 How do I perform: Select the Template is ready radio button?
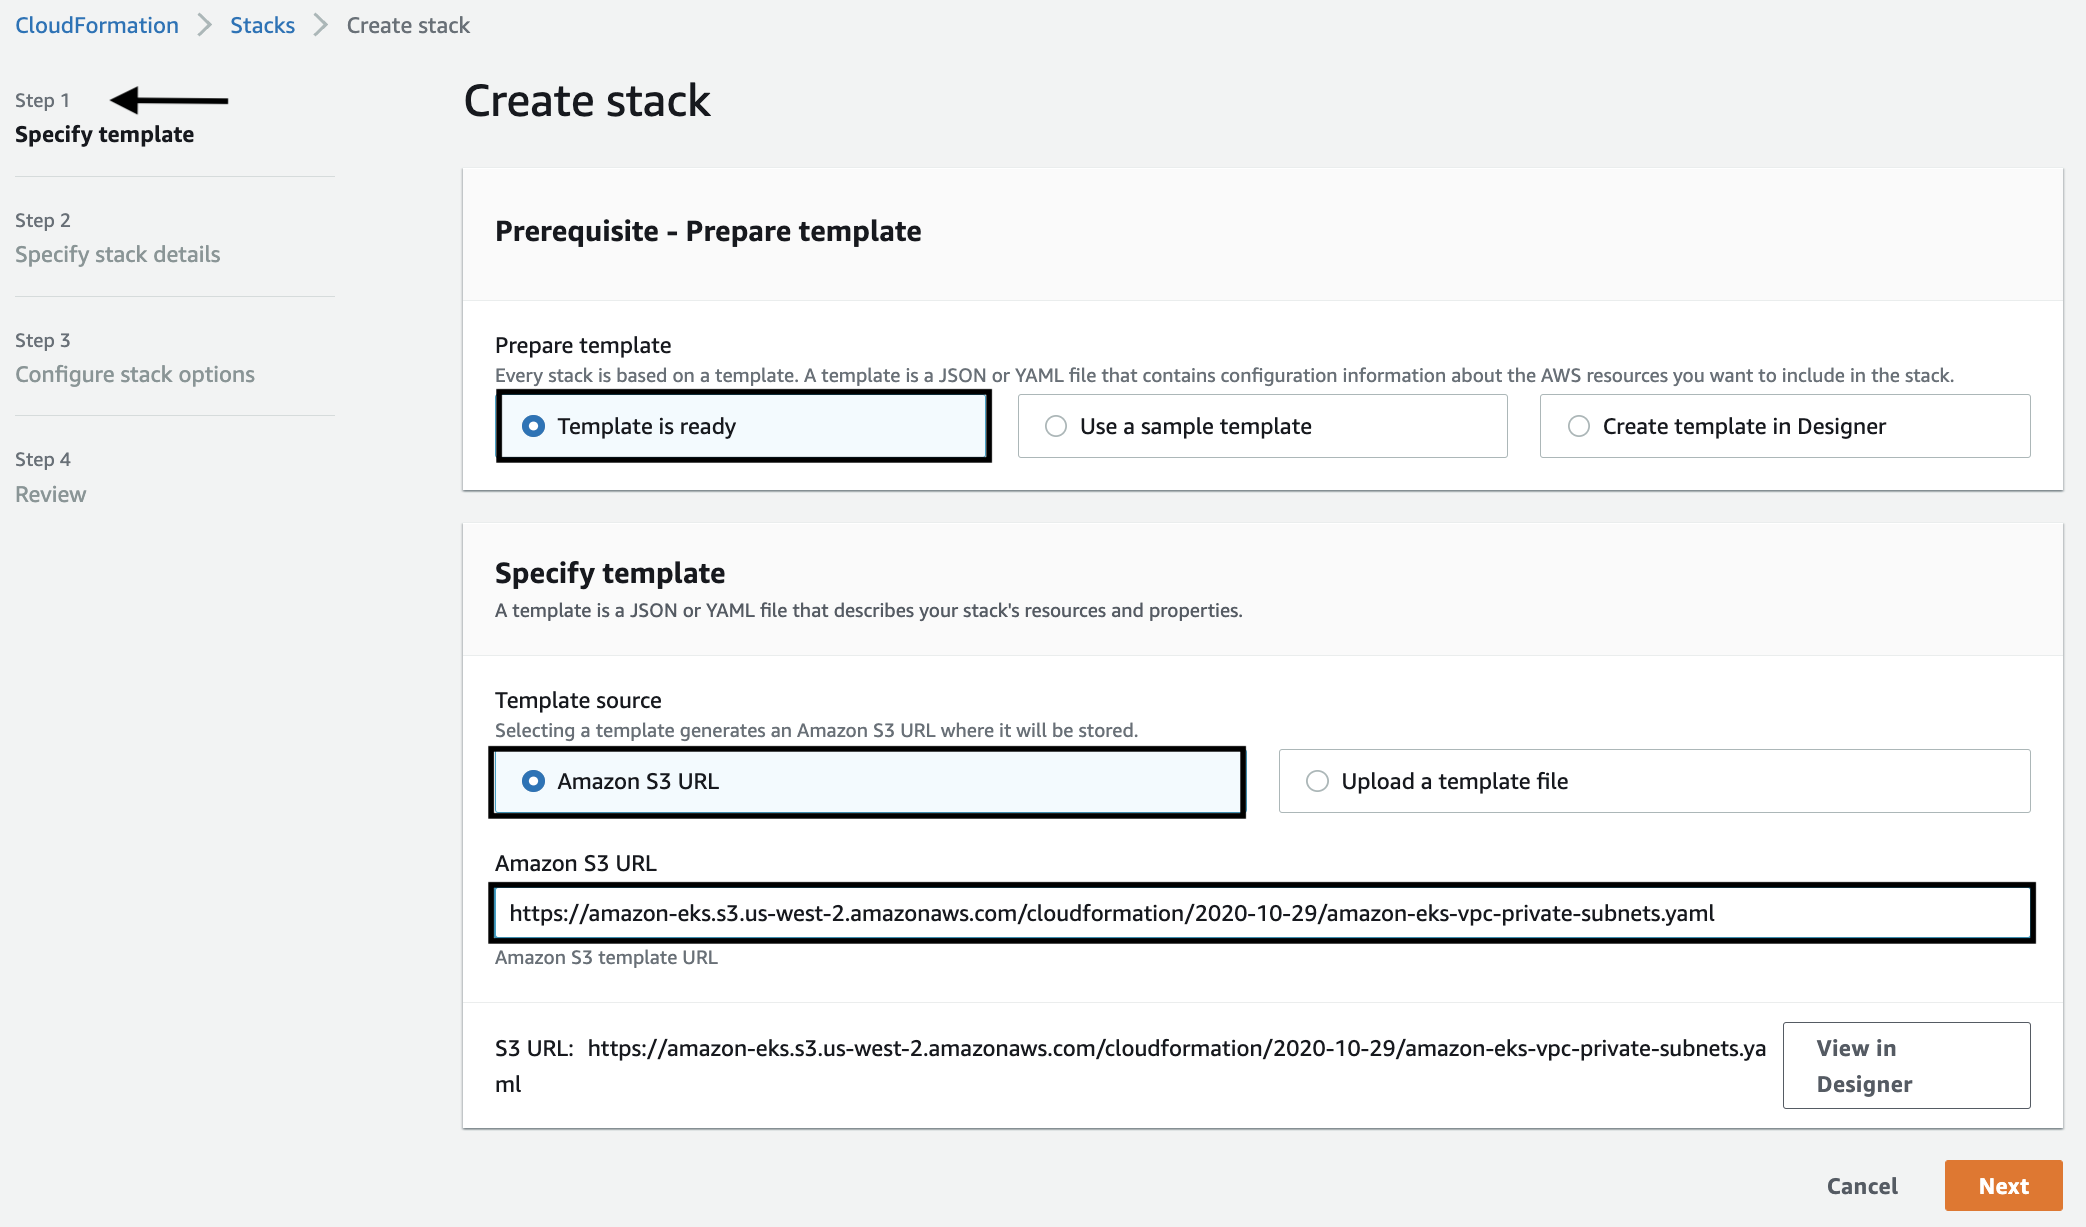534,426
